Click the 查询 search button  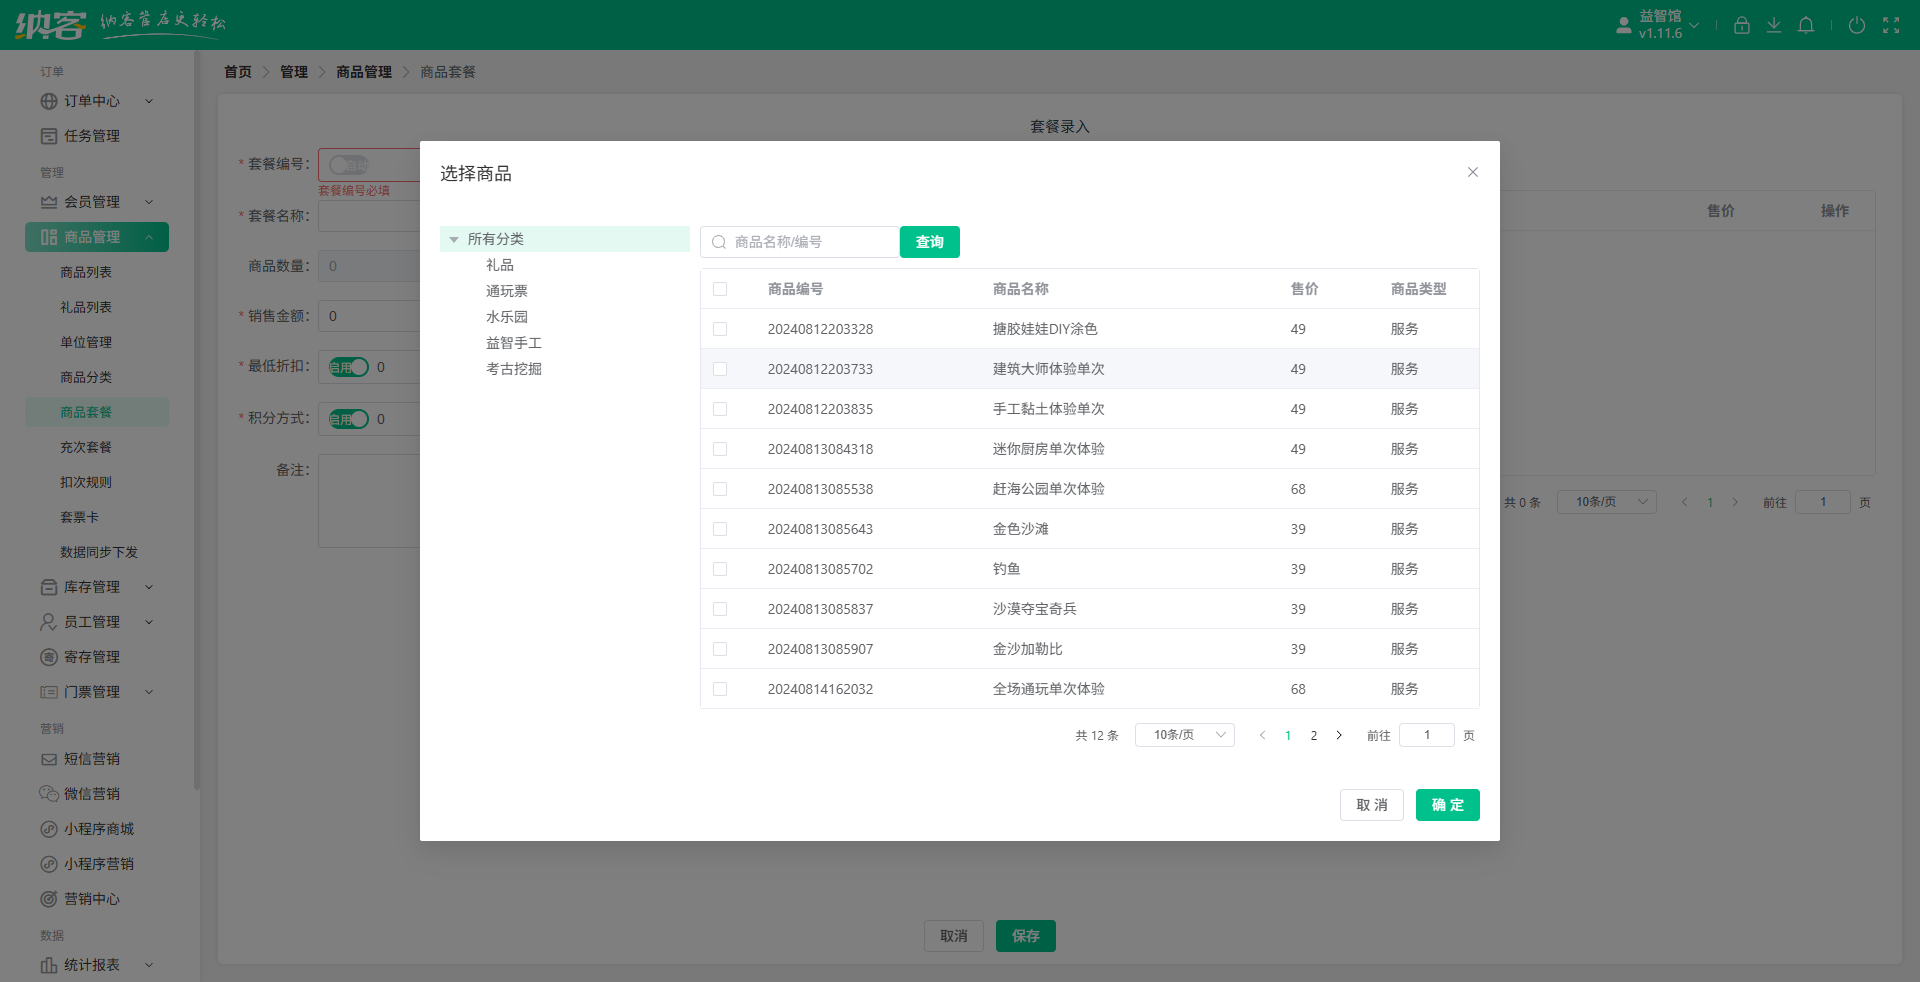pyautogui.click(x=929, y=242)
